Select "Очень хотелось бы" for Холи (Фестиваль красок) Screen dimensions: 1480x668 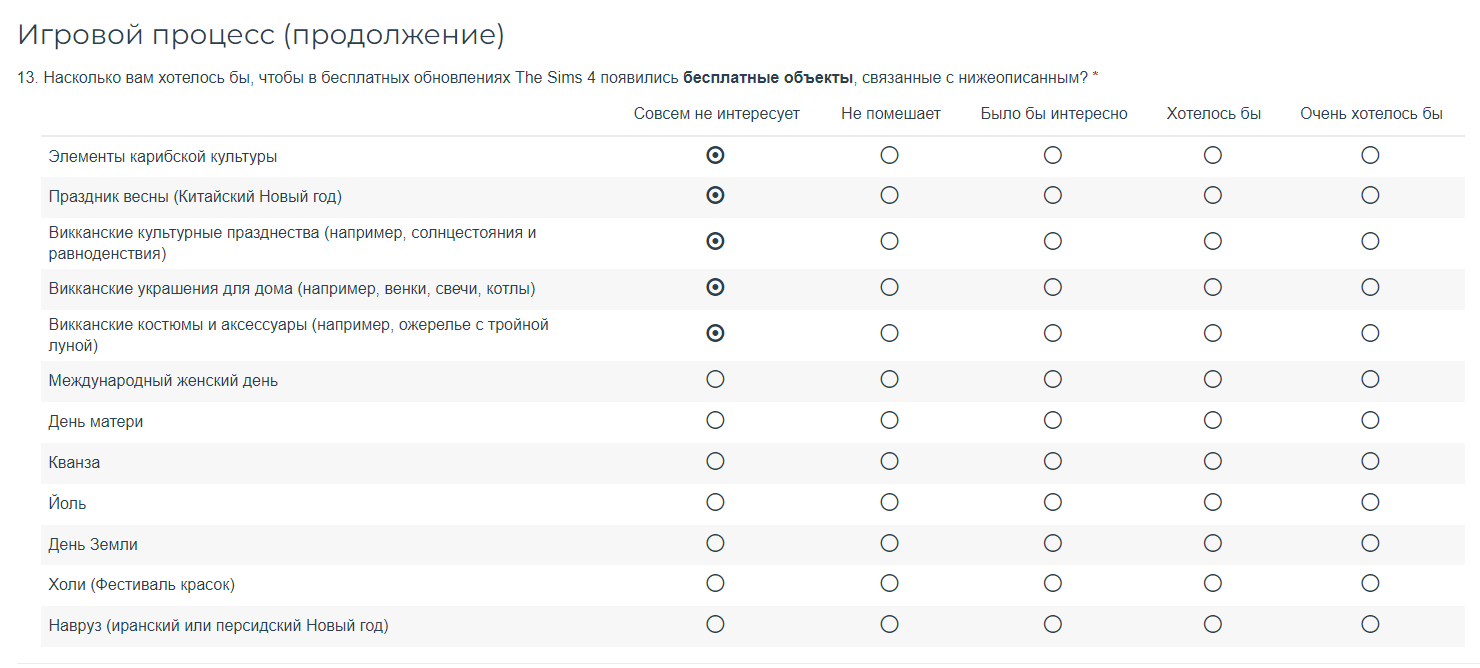coord(1370,583)
